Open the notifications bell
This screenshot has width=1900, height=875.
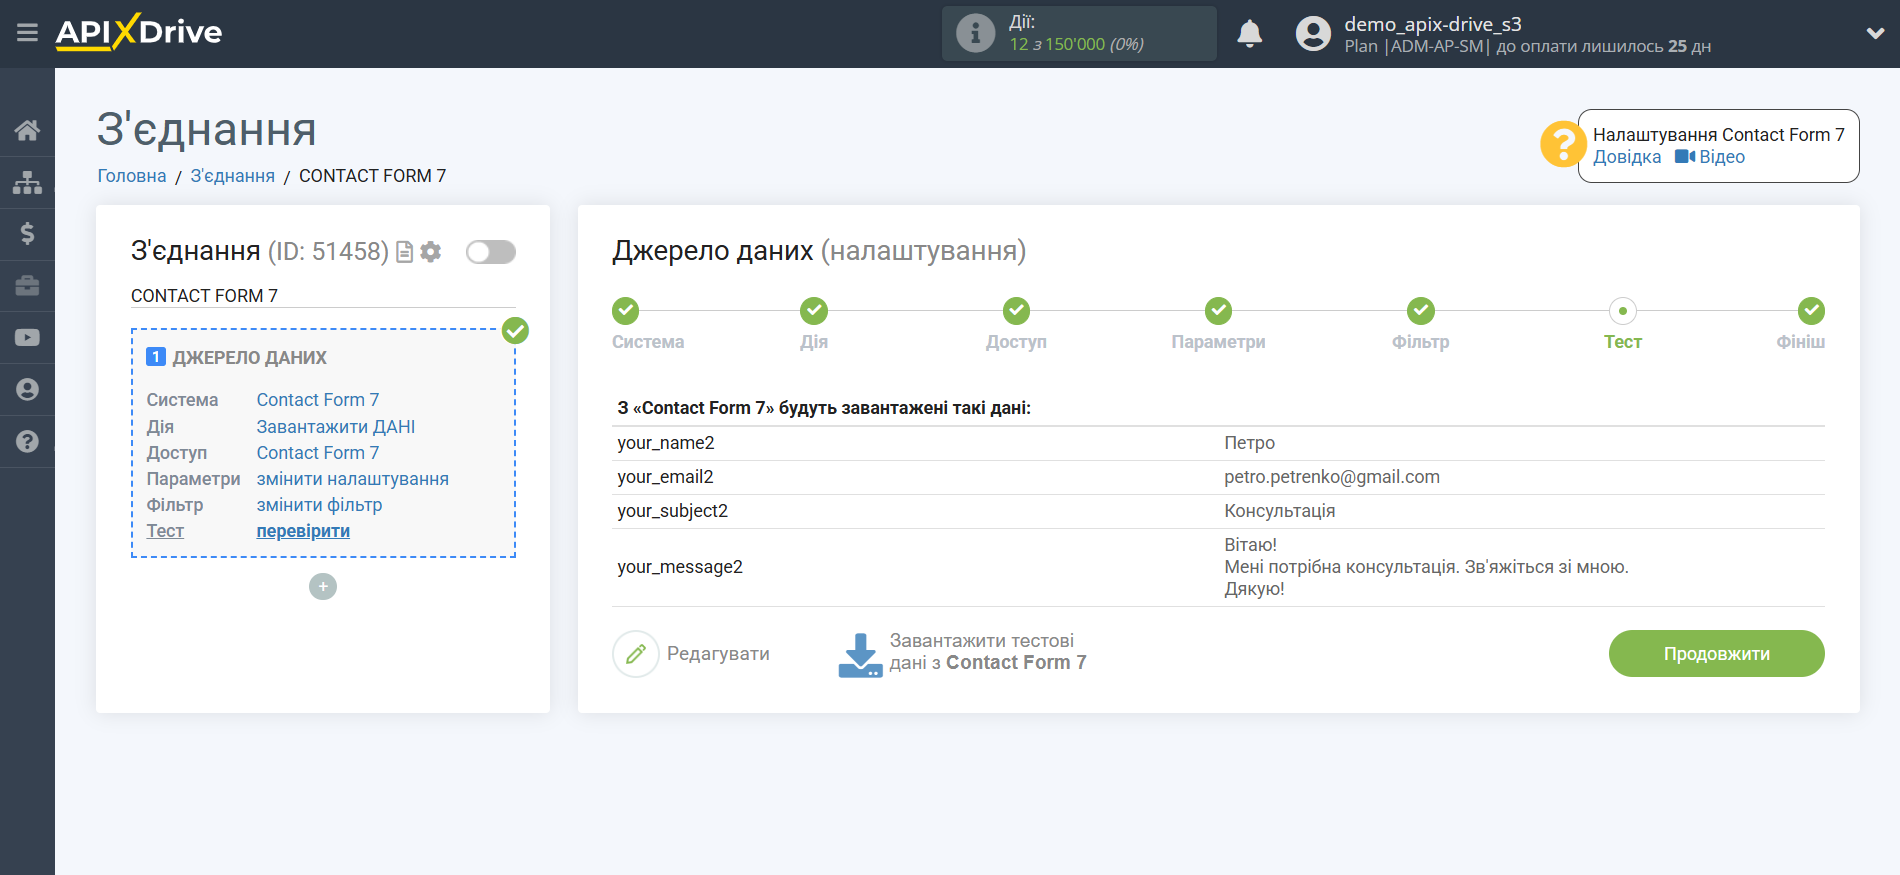[x=1249, y=33]
